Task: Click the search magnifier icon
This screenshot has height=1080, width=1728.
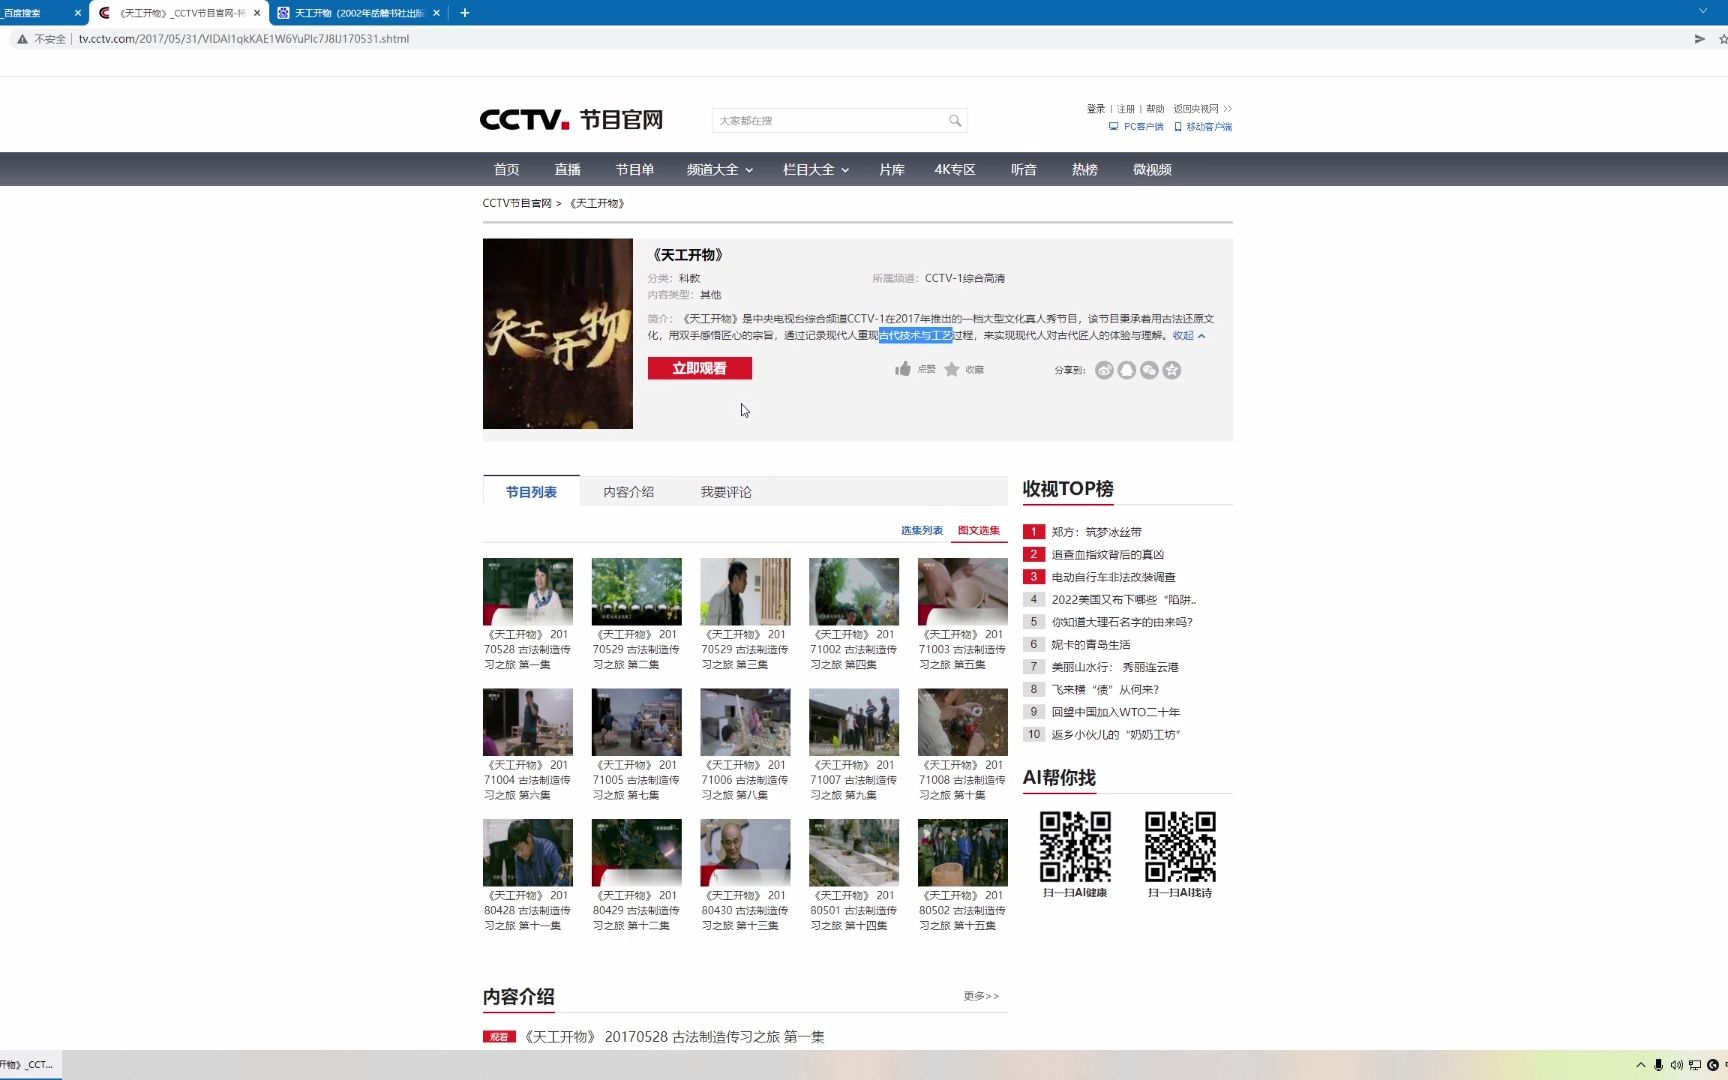Action: point(955,121)
